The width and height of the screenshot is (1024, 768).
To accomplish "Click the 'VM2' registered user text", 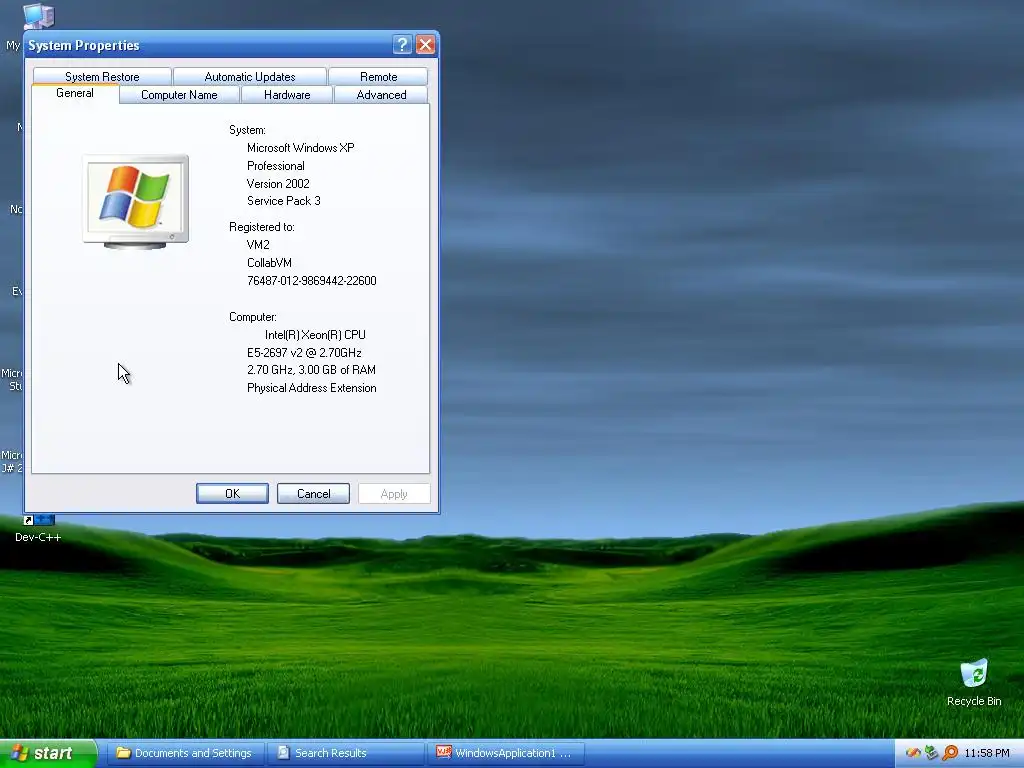I will (258, 244).
